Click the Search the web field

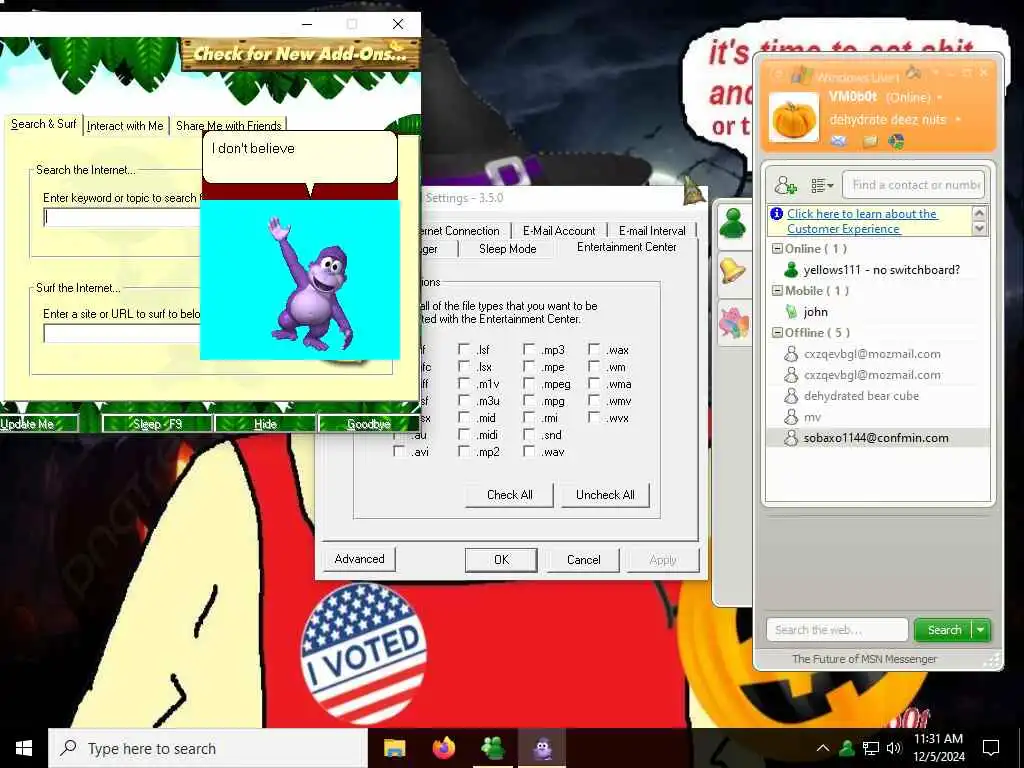(837, 630)
